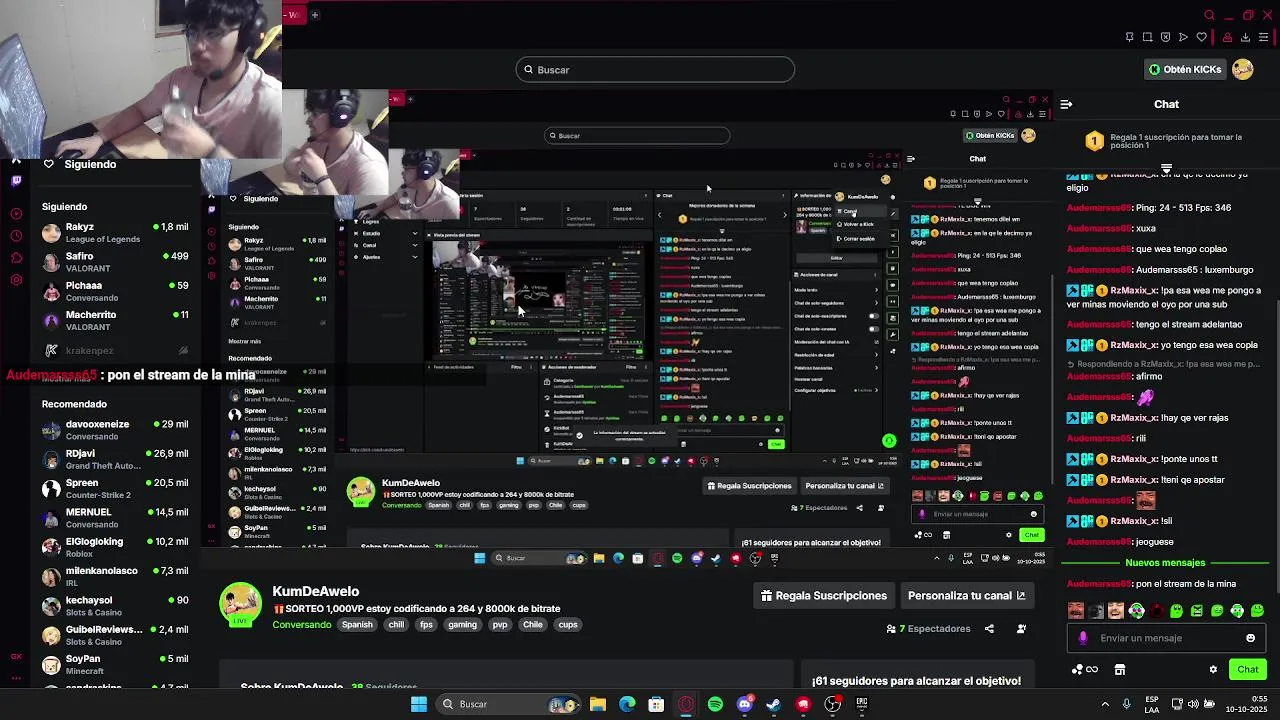Open a new browser tab
The width and height of the screenshot is (1280, 720).
pos(314,15)
